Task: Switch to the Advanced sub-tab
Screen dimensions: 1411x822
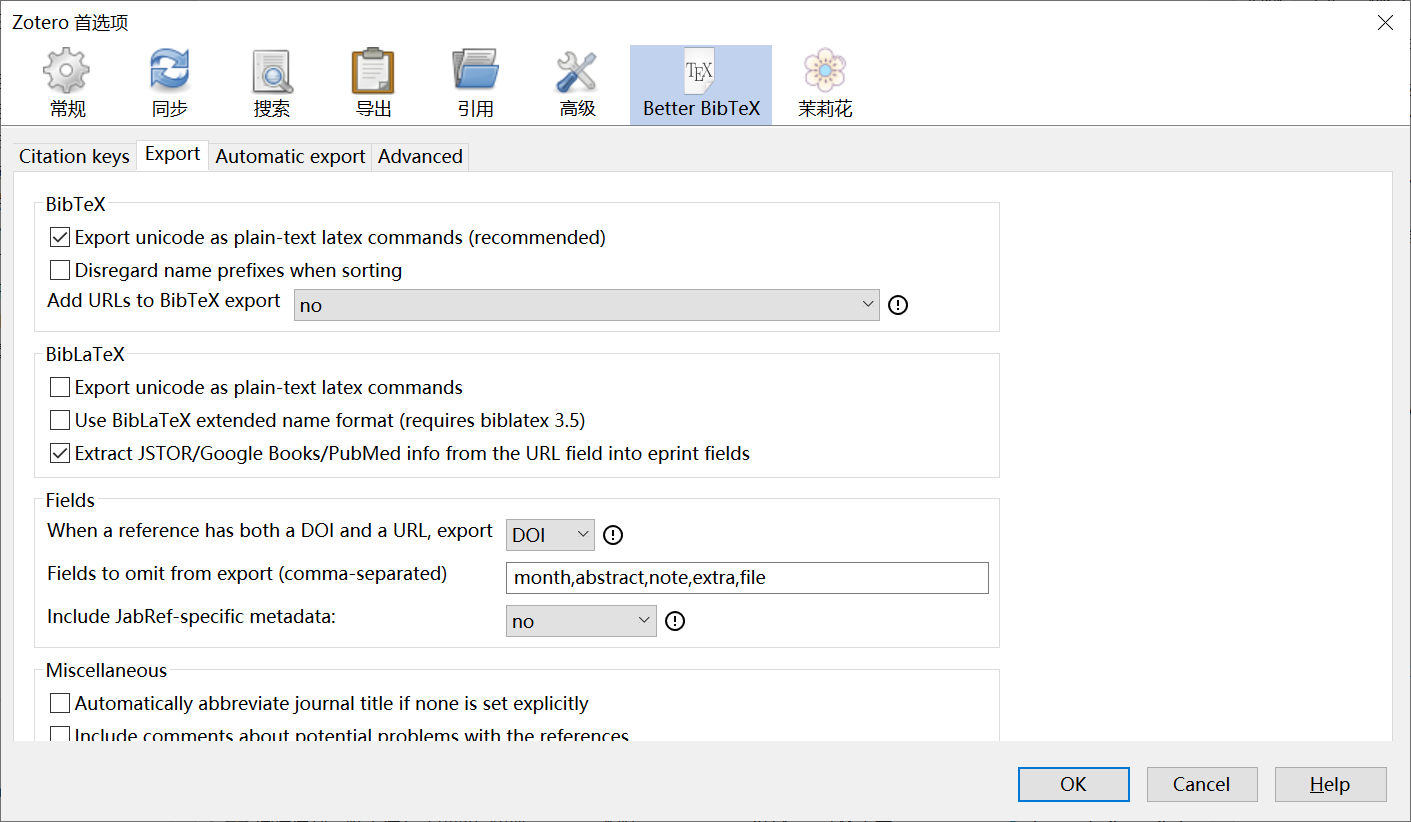Action: [420, 156]
